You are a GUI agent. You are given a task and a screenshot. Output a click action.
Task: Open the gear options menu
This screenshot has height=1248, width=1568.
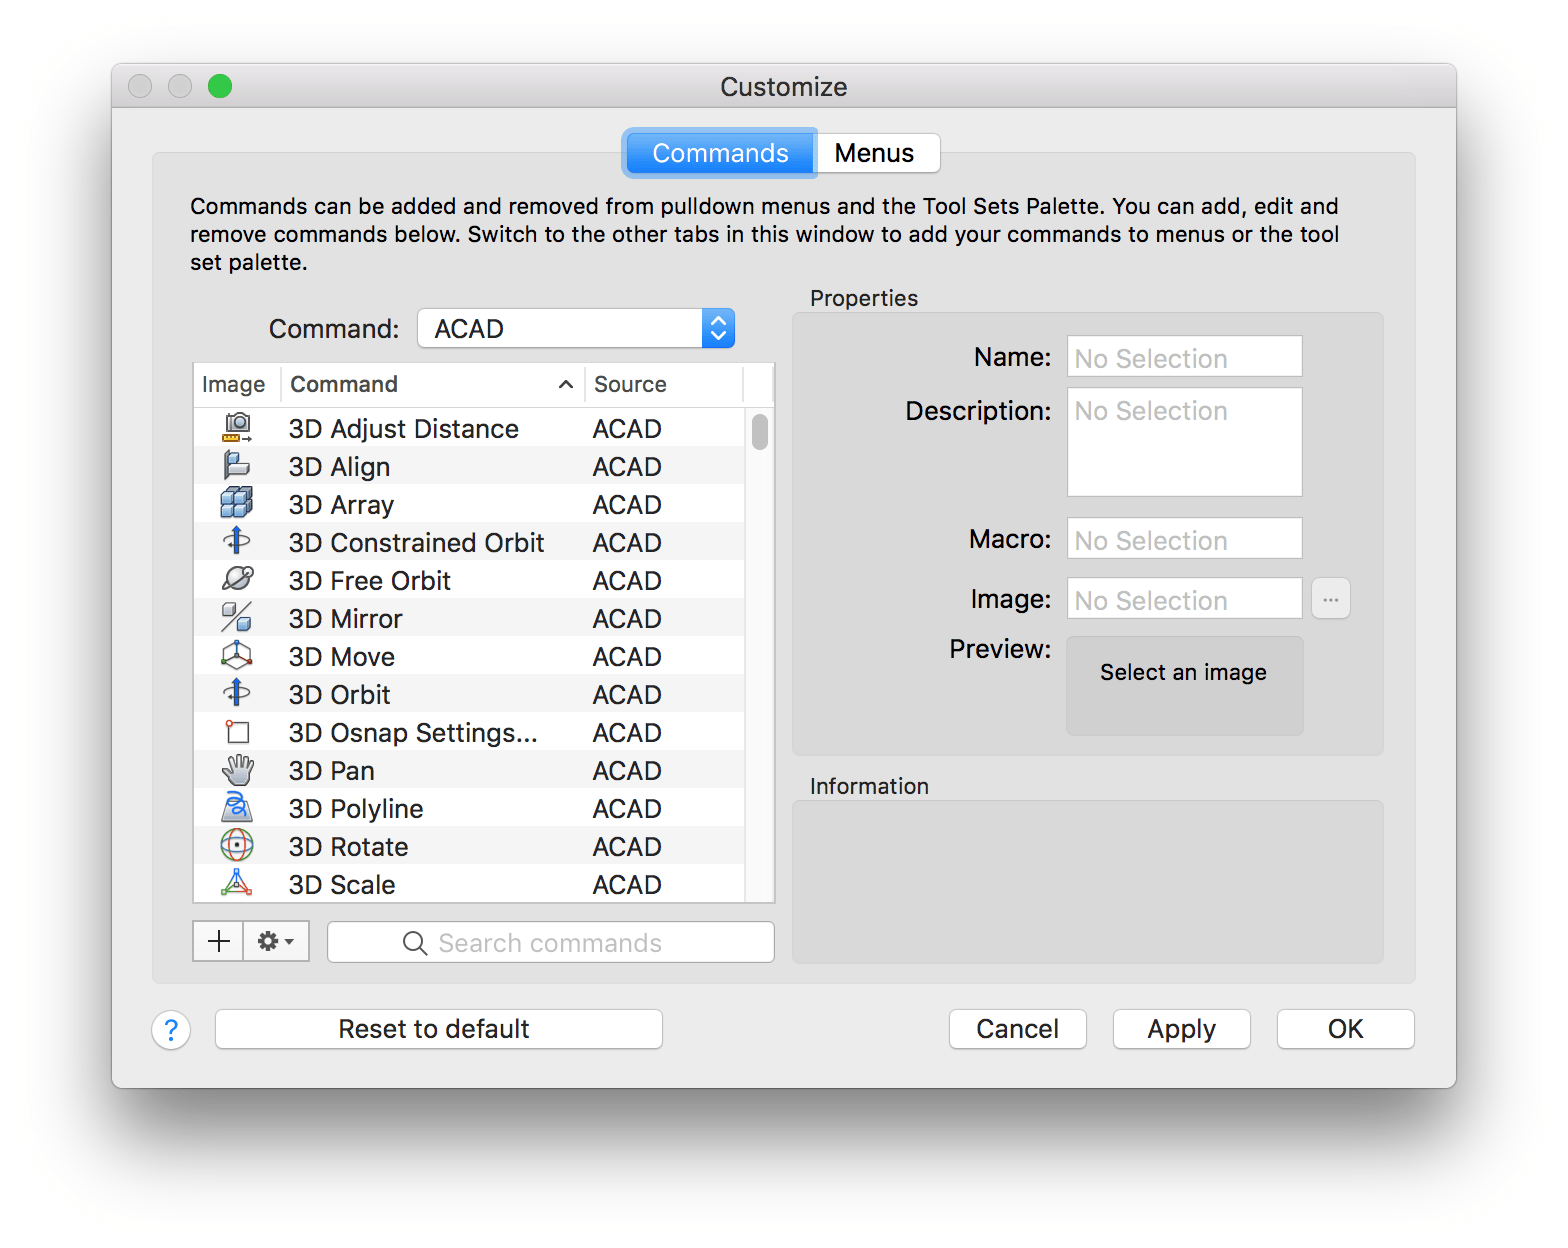pyautogui.click(x=276, y=942)
